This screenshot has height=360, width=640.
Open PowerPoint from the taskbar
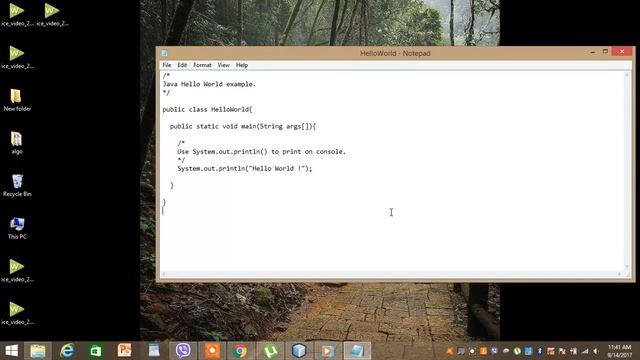pyautogui.click(x=124, y=351)
